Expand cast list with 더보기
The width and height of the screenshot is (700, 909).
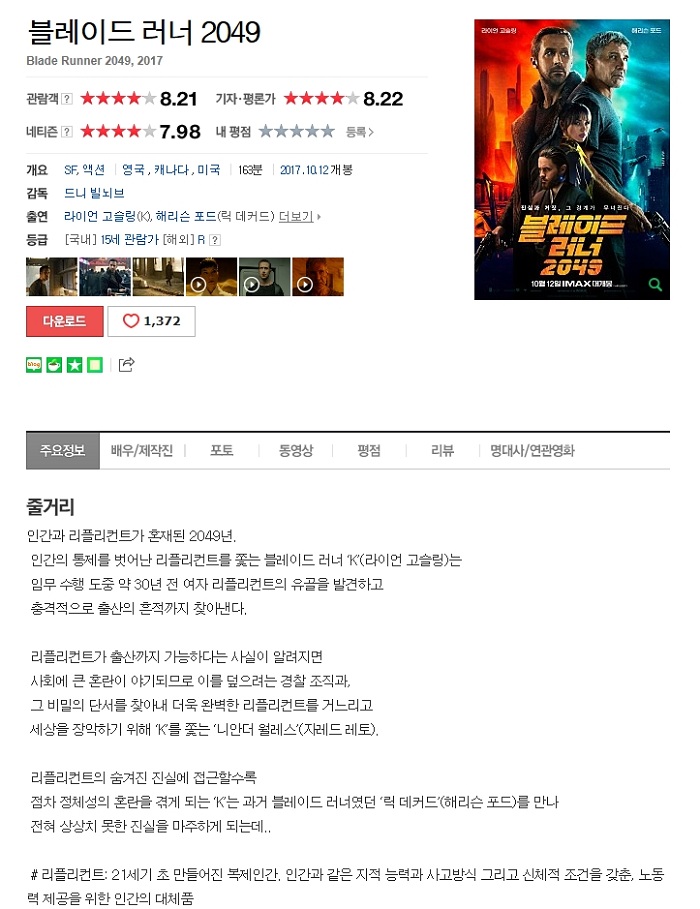(299, 216)
